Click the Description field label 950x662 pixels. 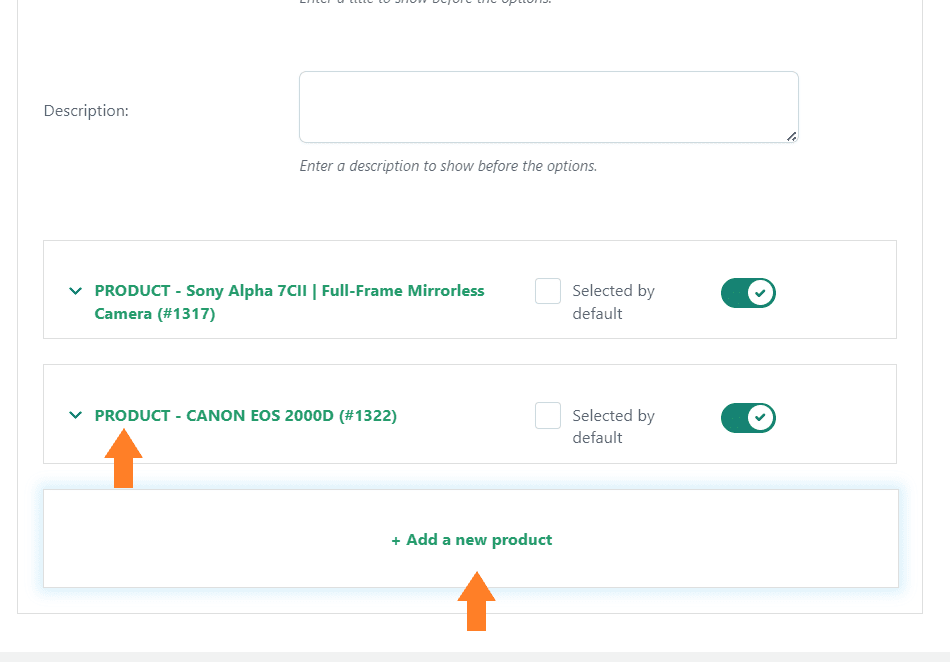[86, 111]
